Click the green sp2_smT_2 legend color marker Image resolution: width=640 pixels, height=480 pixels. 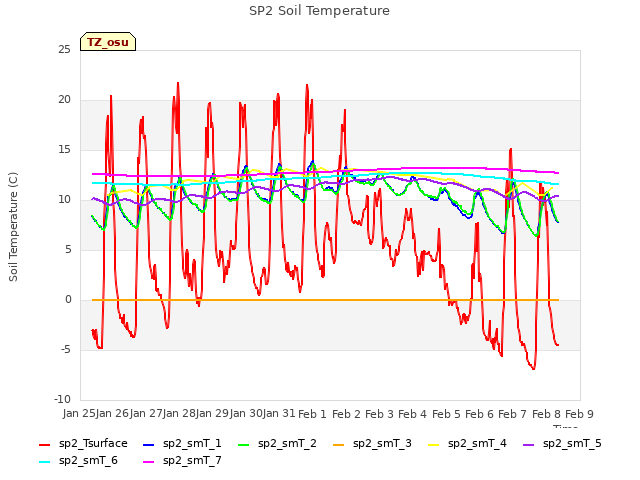point(244,444)
